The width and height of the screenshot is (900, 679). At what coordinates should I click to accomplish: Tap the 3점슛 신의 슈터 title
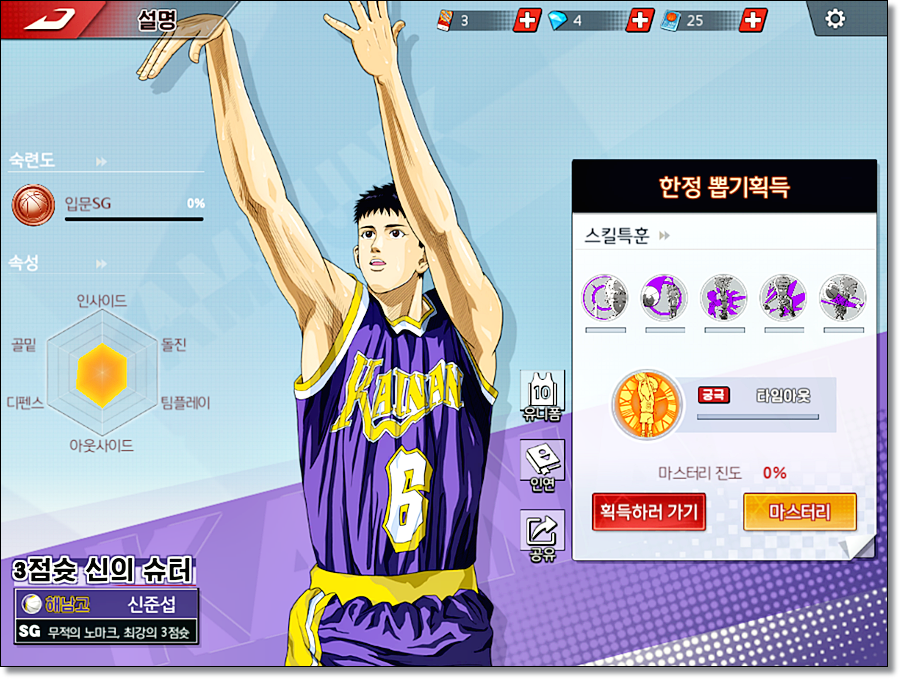click(x=103, y=570)
